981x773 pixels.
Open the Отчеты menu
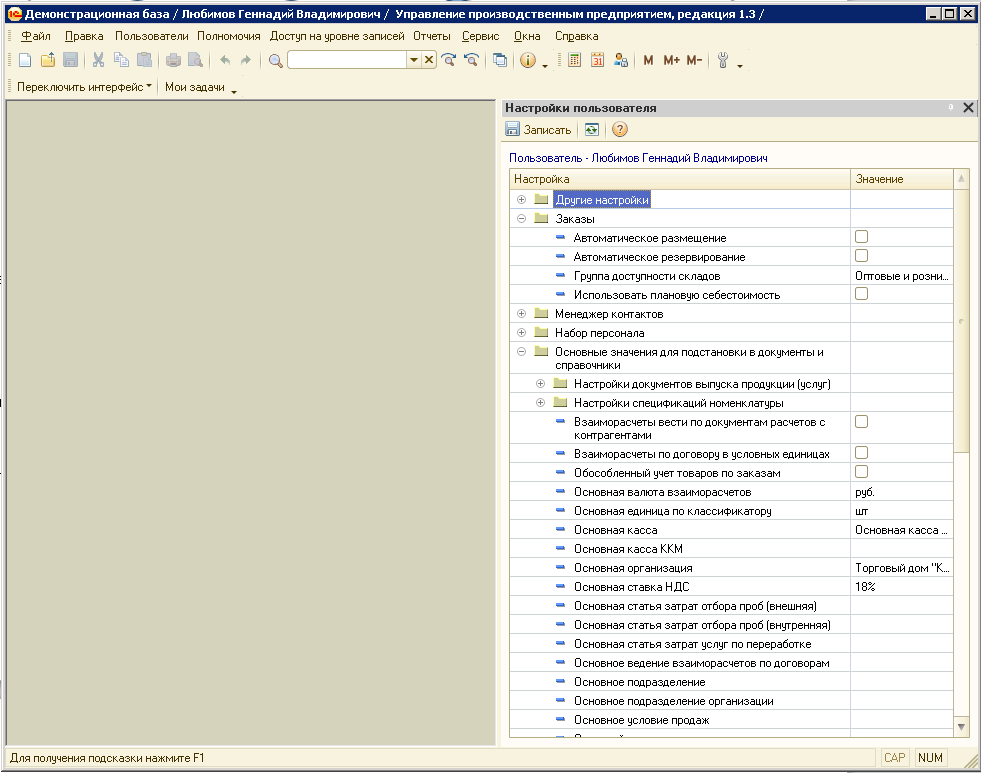432,36
